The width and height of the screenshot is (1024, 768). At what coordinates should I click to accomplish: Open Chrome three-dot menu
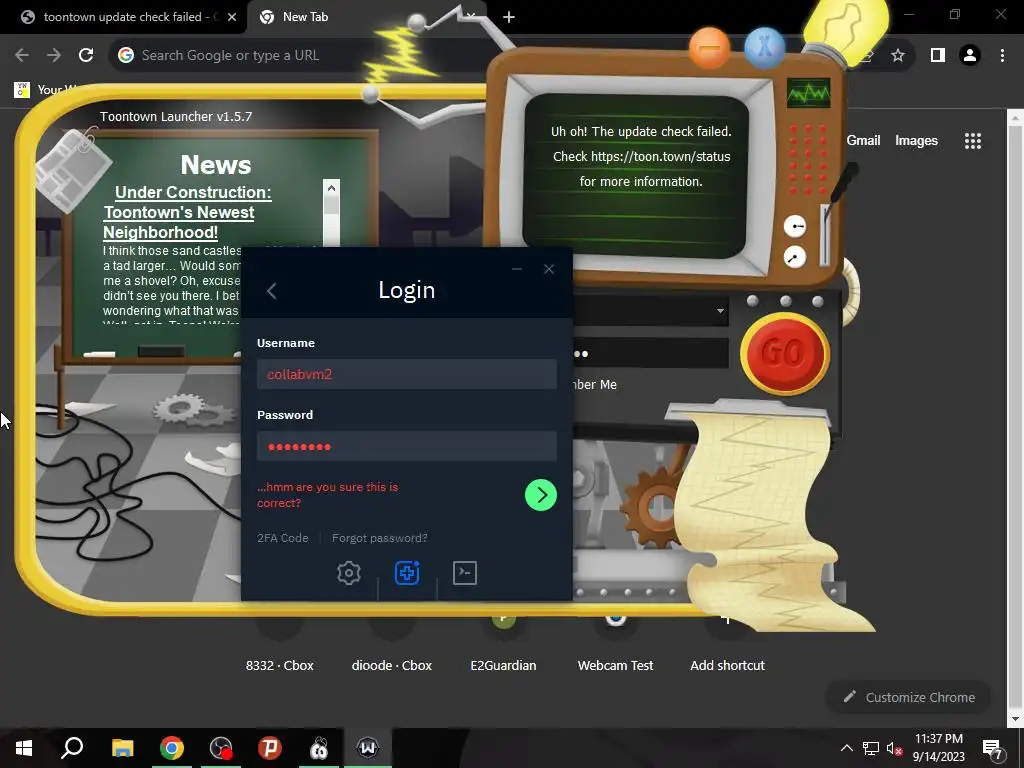pos(1002,56)
